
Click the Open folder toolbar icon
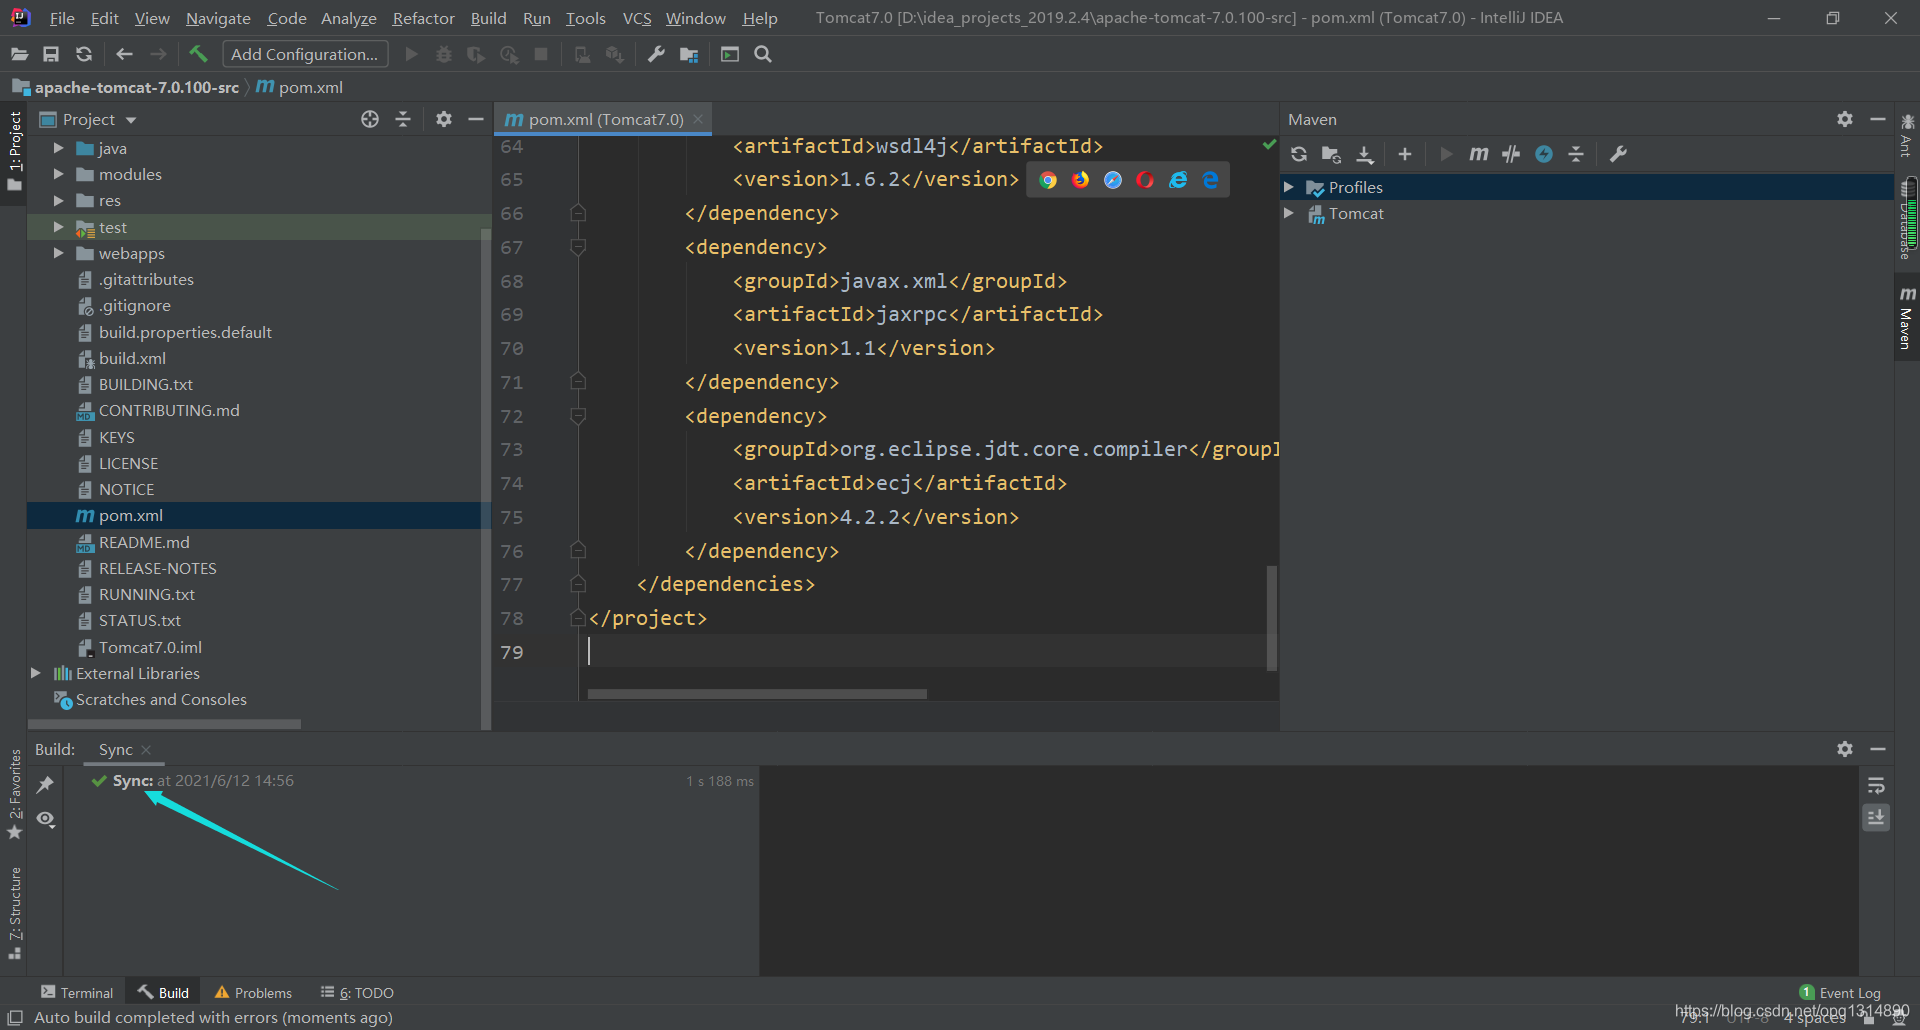19,54
